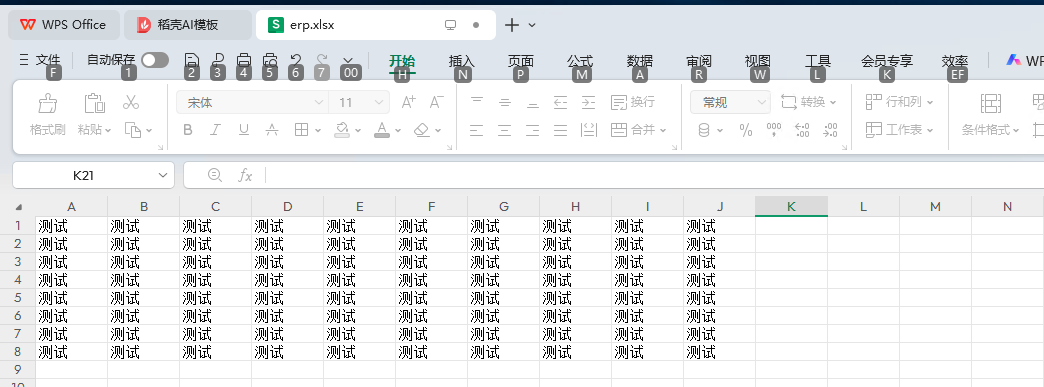Click the Borders grid icon
This screenshot has width=1044, height=387.
(x=301, y=130)
